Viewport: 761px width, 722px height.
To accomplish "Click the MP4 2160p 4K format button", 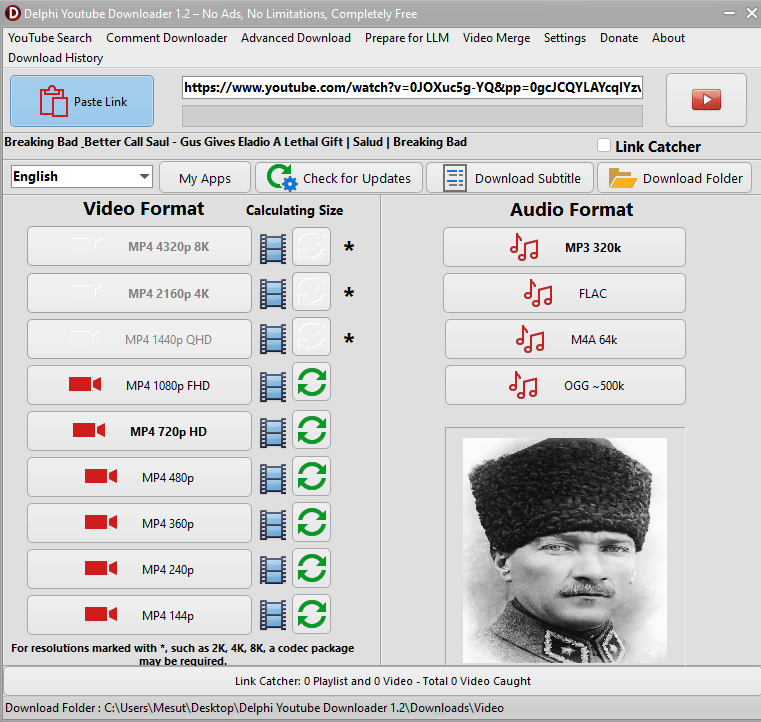I will [x=139, y=293].
